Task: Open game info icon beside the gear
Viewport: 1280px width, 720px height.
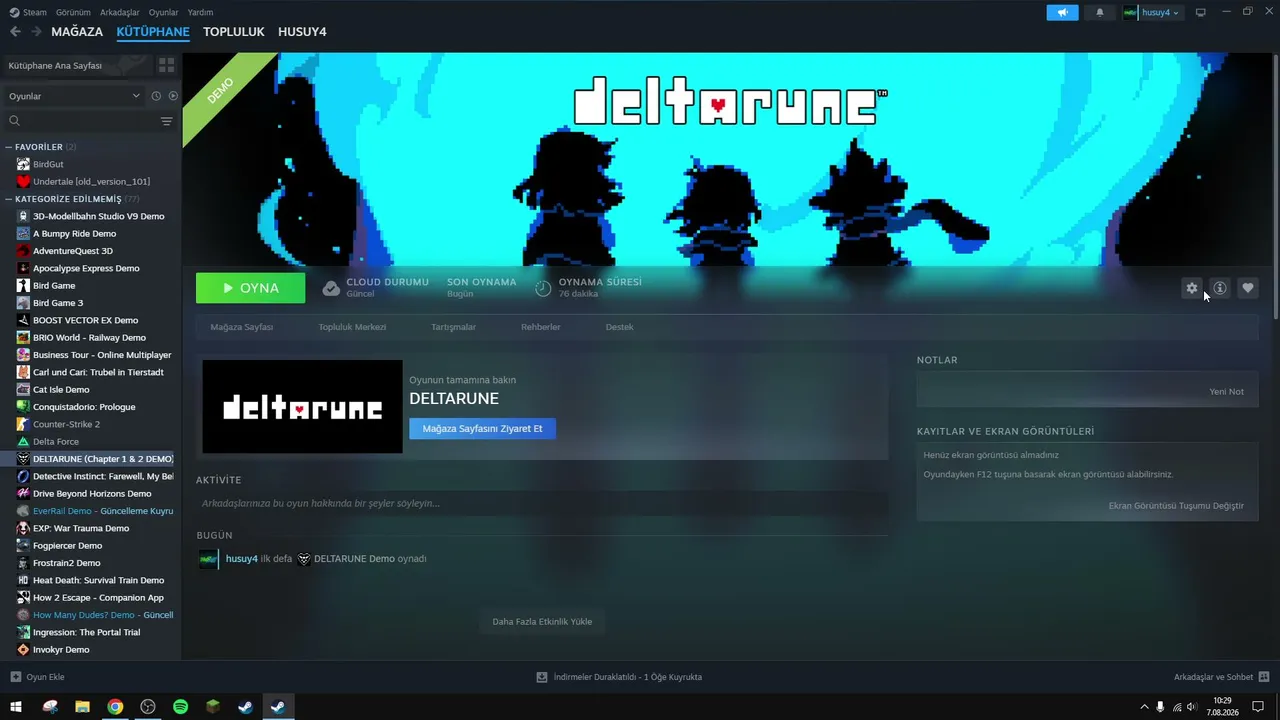Action: click(x=1219, y=288)
